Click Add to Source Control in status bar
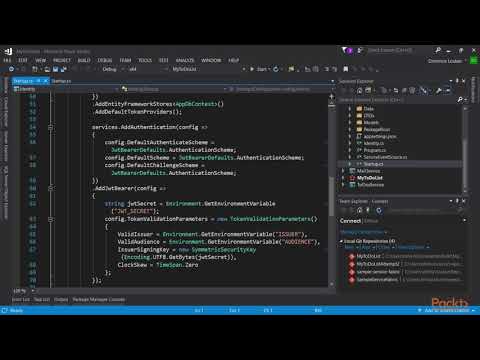This screenshot has width=480, height=360. [446, 310]
